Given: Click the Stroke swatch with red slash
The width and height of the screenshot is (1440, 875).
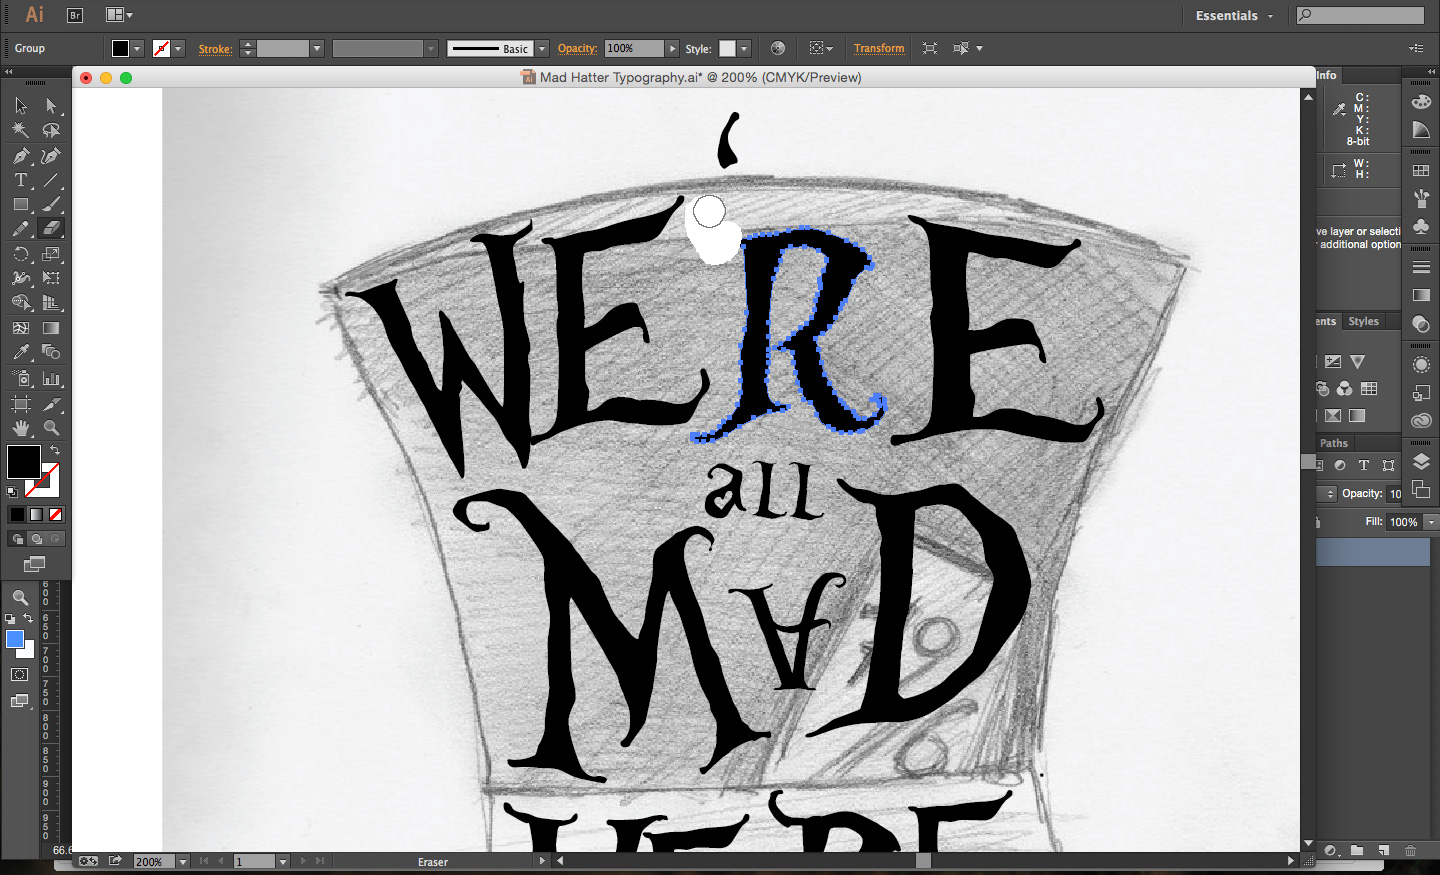Looking at the screenshot, I should [x=48, y=485].
